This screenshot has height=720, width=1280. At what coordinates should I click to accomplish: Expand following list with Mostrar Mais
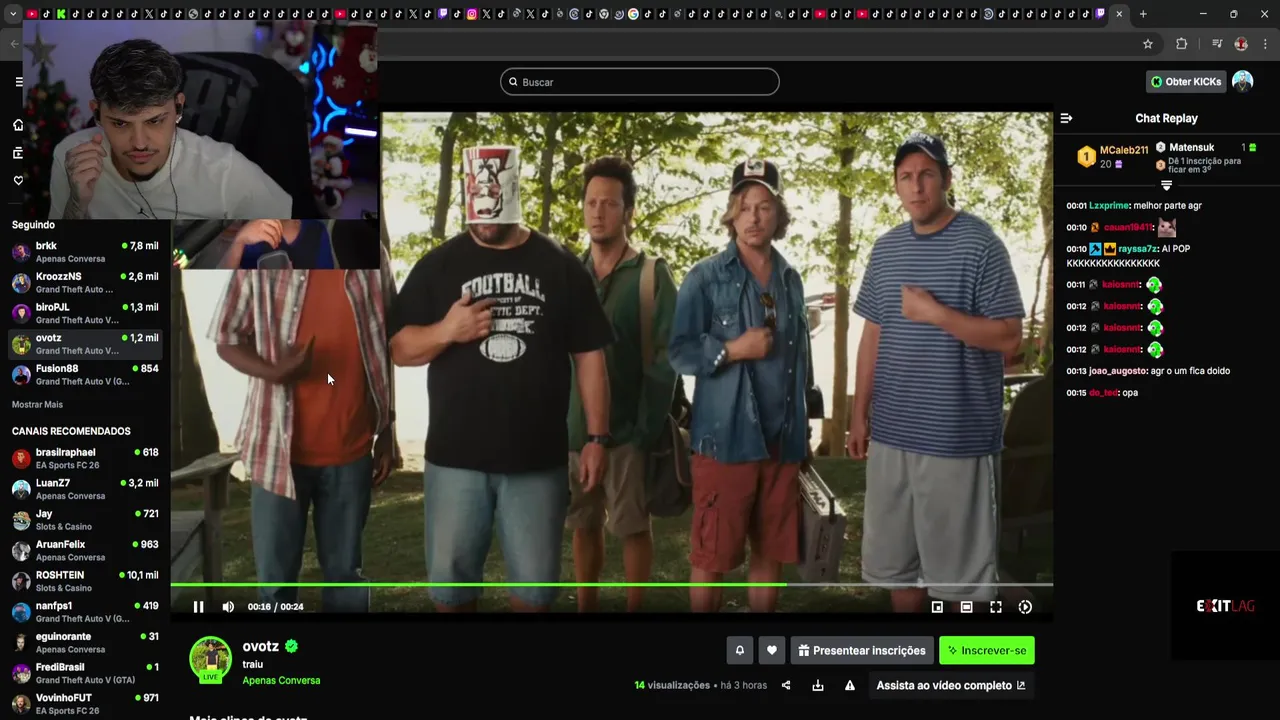pos(37,405)
